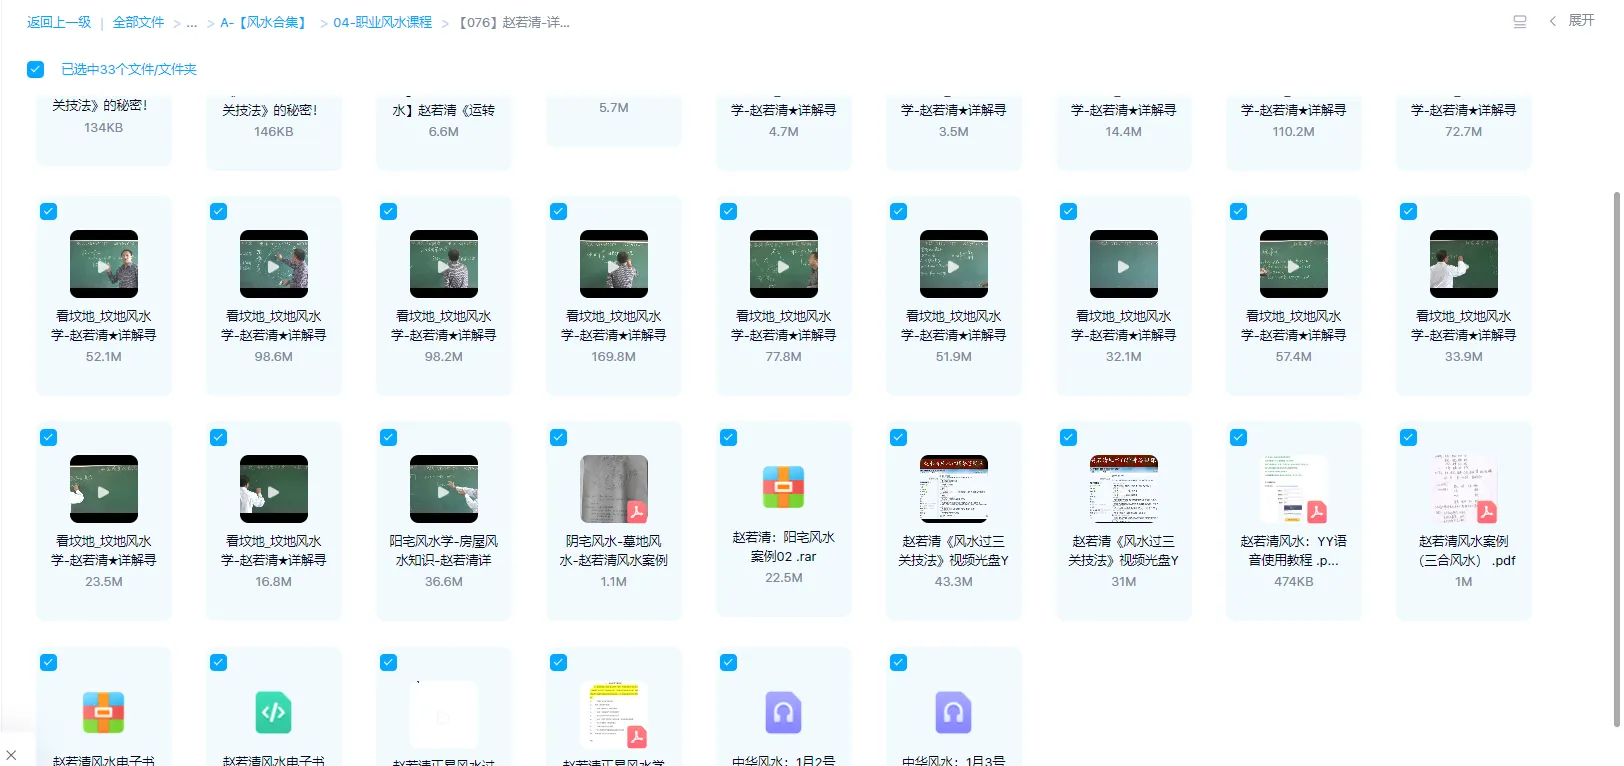Play the video thumbnail of the 98.2M file

[x=444, y=264]
